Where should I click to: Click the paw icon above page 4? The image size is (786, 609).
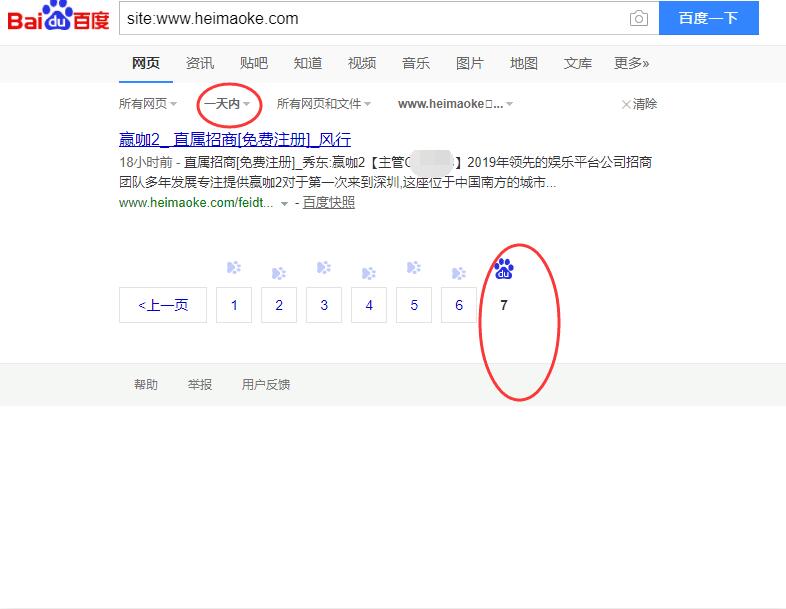368,273
